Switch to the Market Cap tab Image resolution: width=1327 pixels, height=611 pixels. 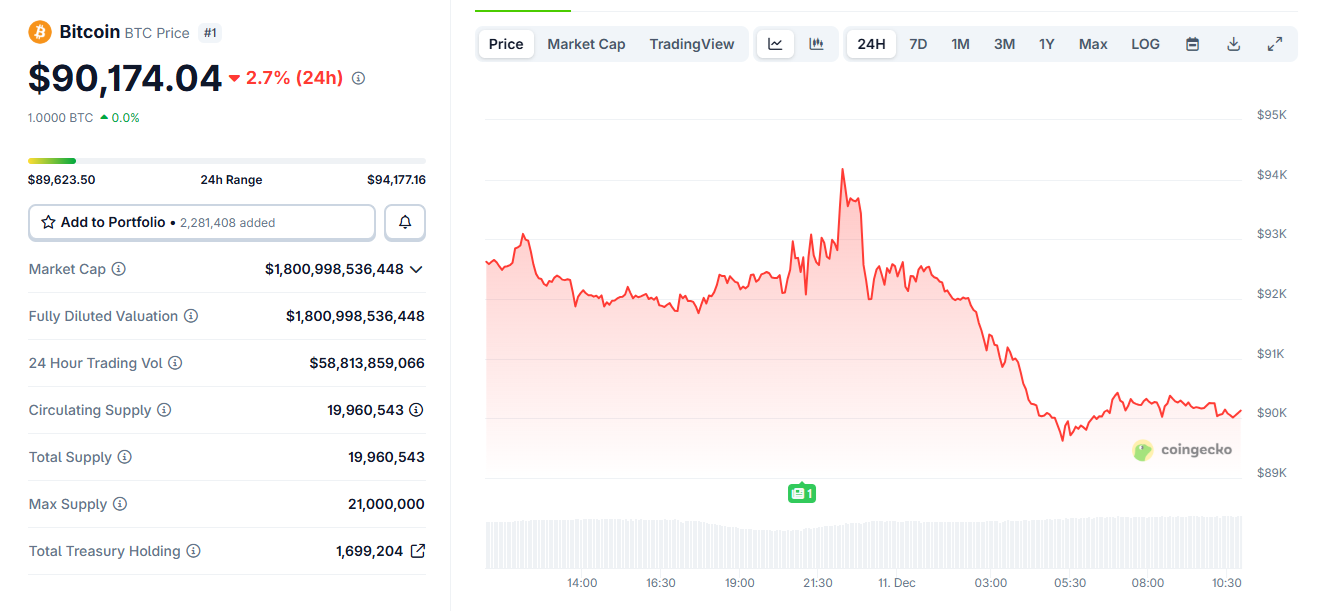(x=586, y=43)
